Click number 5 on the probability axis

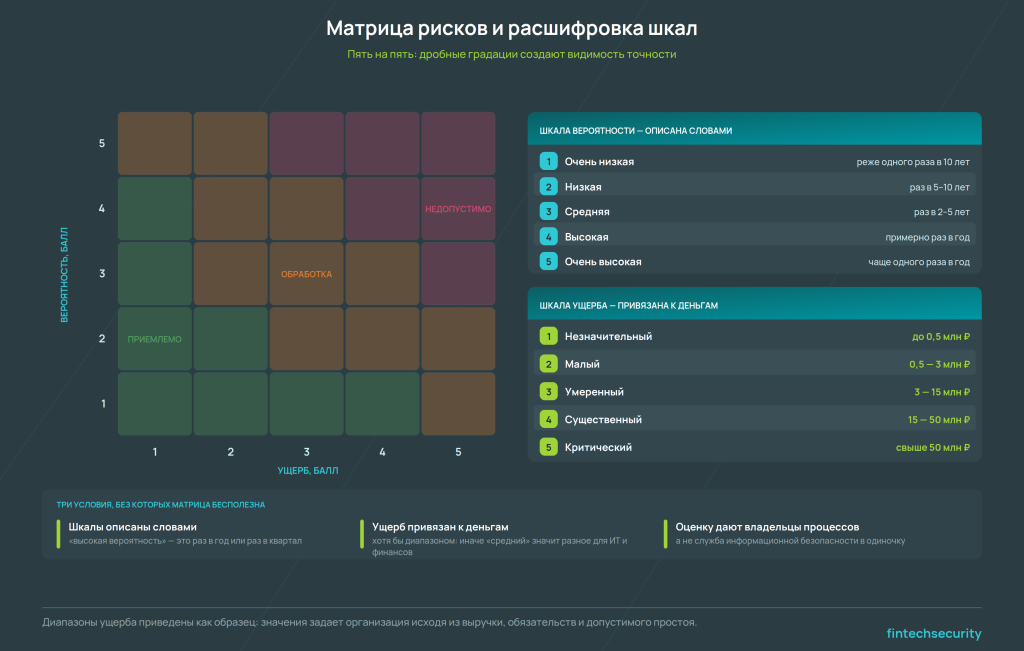pyautogui.click(x=102, y=143)
